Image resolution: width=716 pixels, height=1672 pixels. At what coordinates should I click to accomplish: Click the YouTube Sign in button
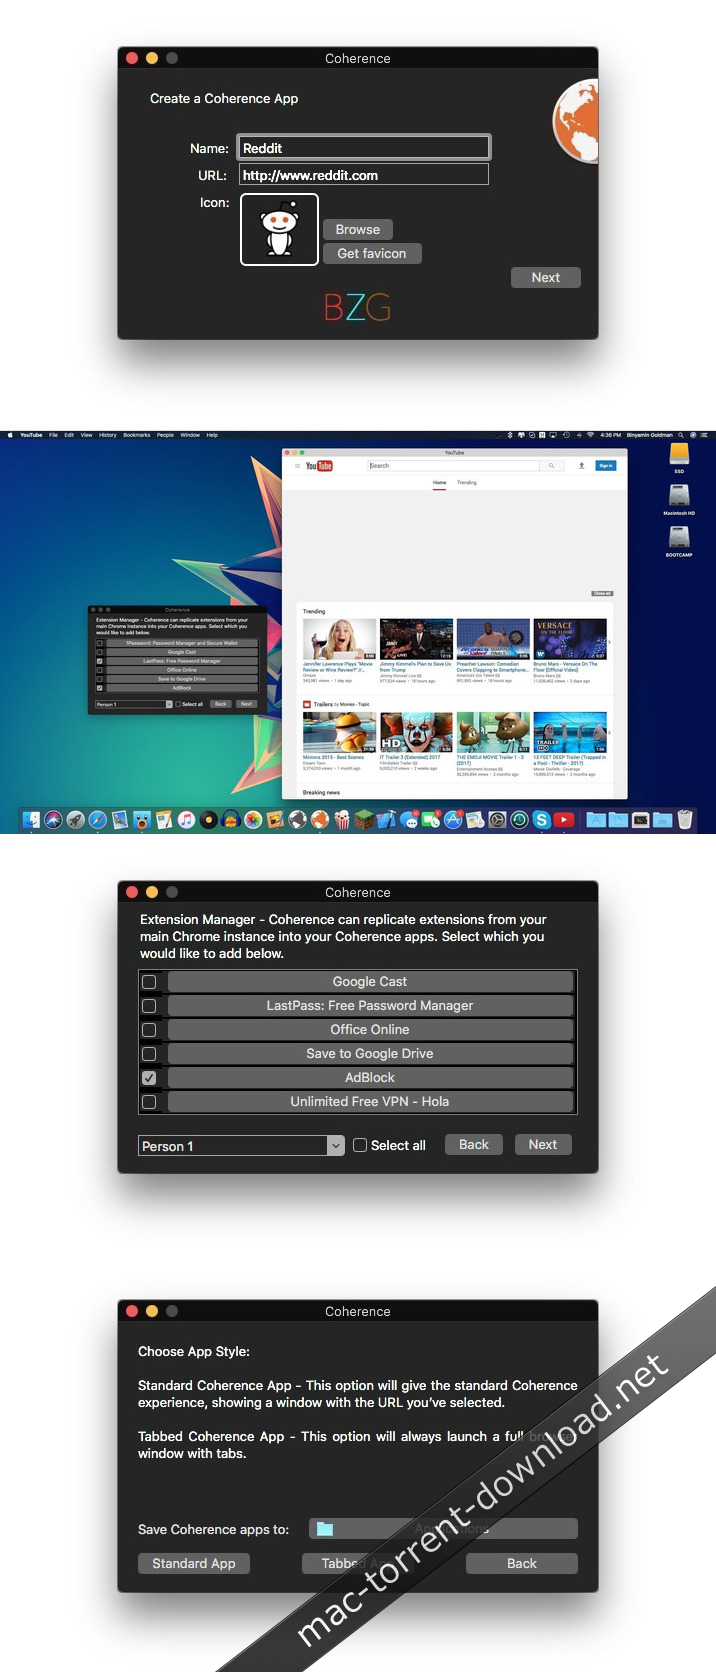pyautogui.click(x=606, y=466)
